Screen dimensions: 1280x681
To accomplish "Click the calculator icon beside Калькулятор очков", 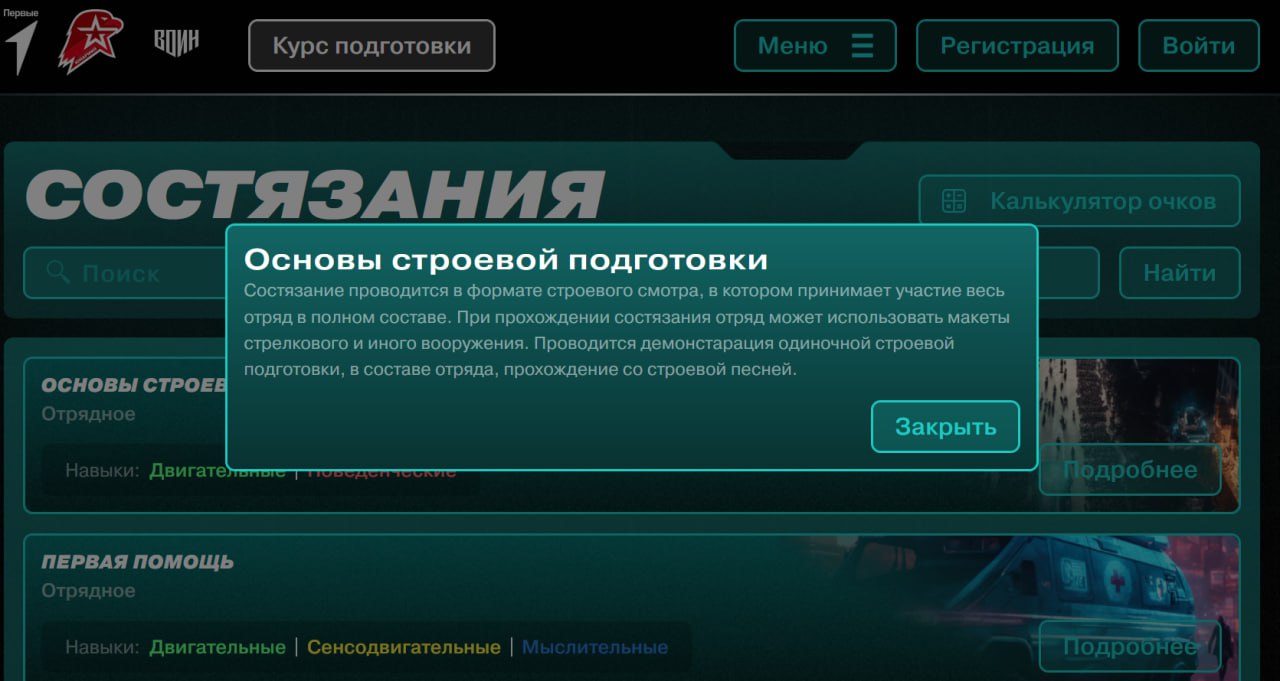I will point(954,201).
